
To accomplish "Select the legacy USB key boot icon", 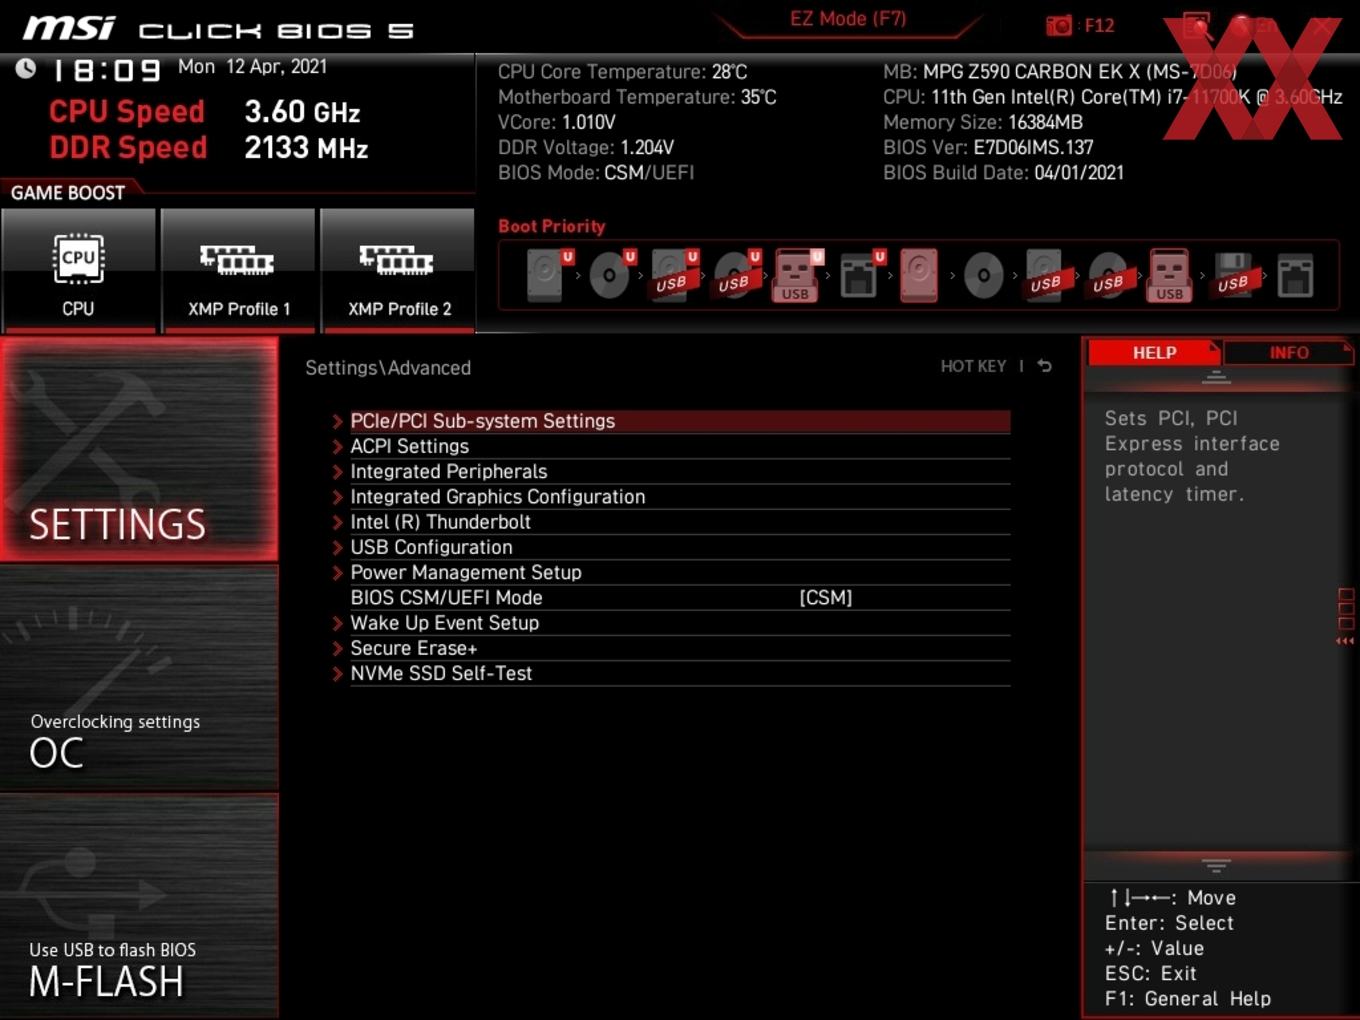I will (x=1169, y=275).
